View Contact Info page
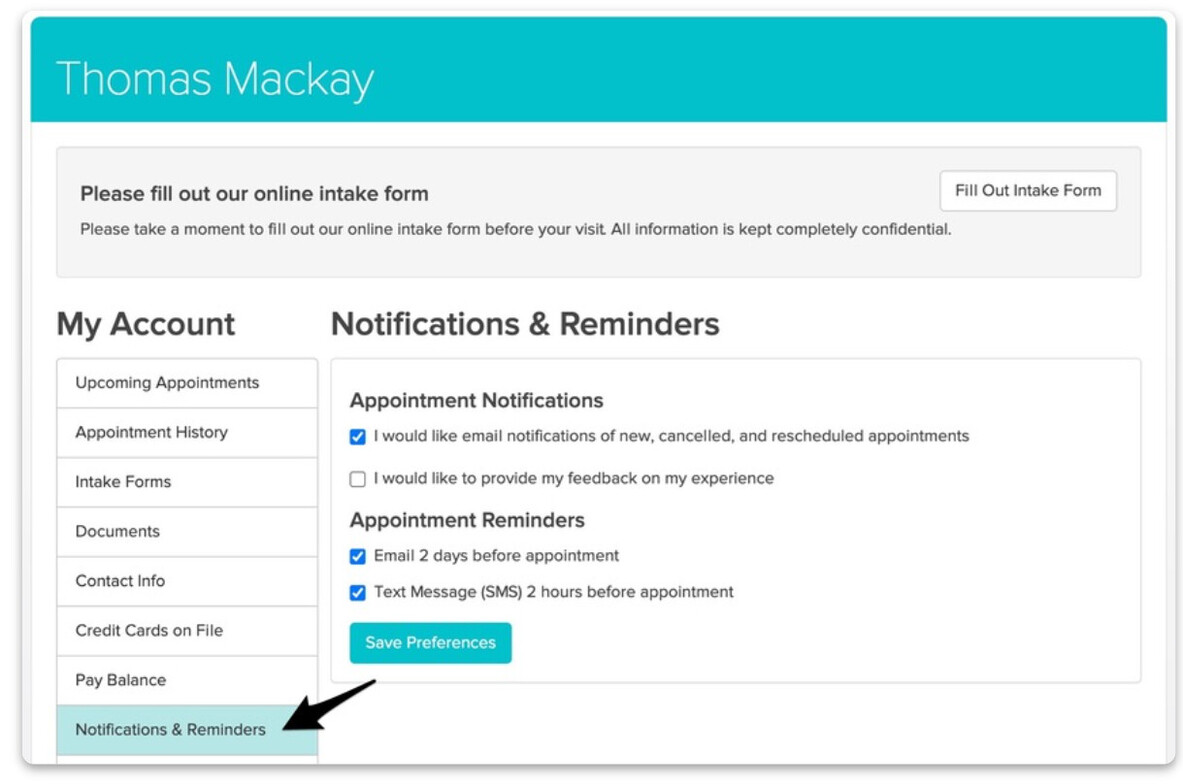Viewport: 1183px width, 784px height. point(120,581)
